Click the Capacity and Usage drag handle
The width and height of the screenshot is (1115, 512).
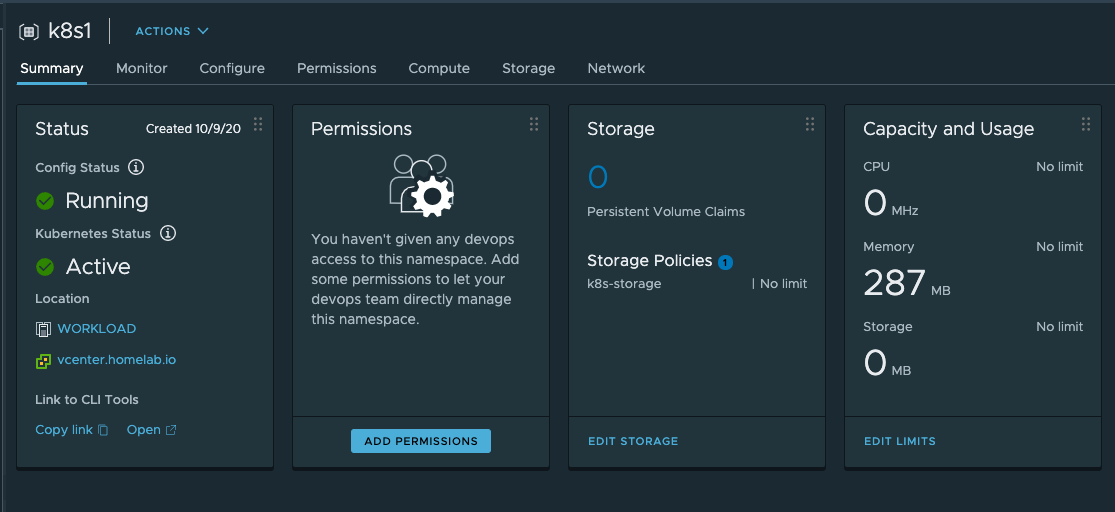pos(1086,124)
